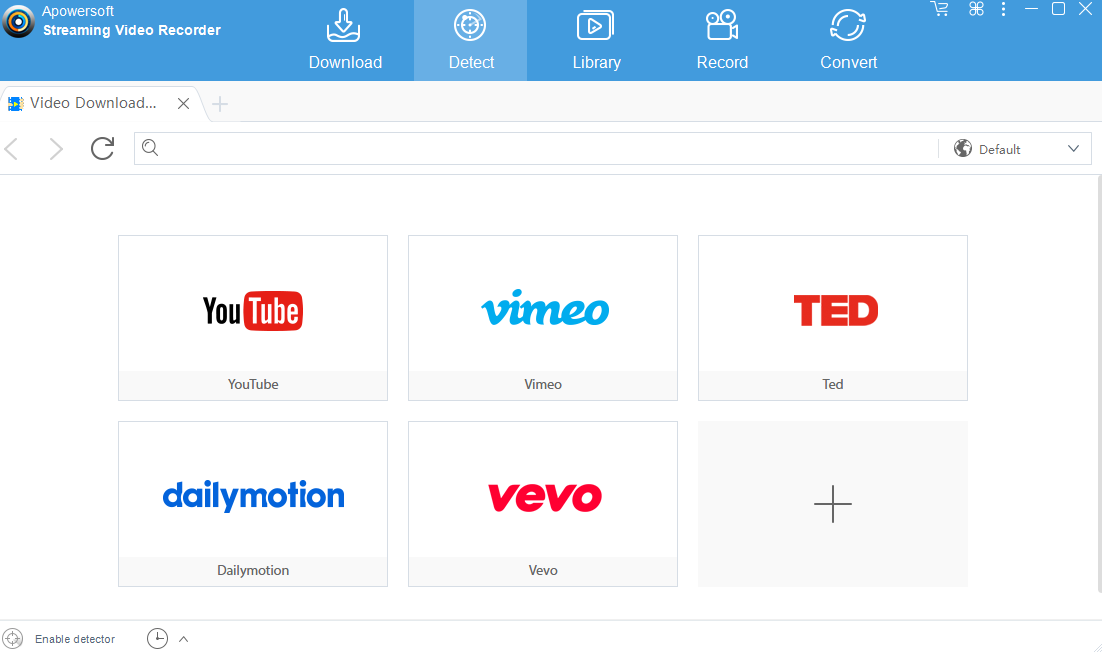Click the command-symbol icon in title bar

(x=976, y=9)
